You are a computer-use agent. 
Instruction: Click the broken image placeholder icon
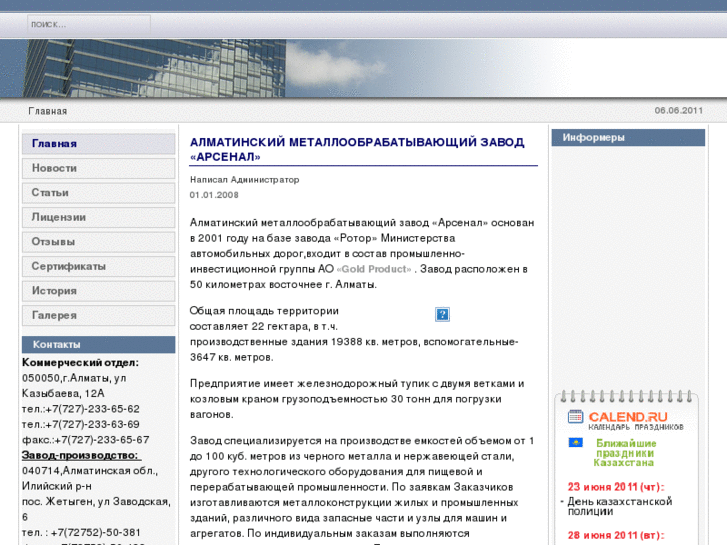[442, 315]
